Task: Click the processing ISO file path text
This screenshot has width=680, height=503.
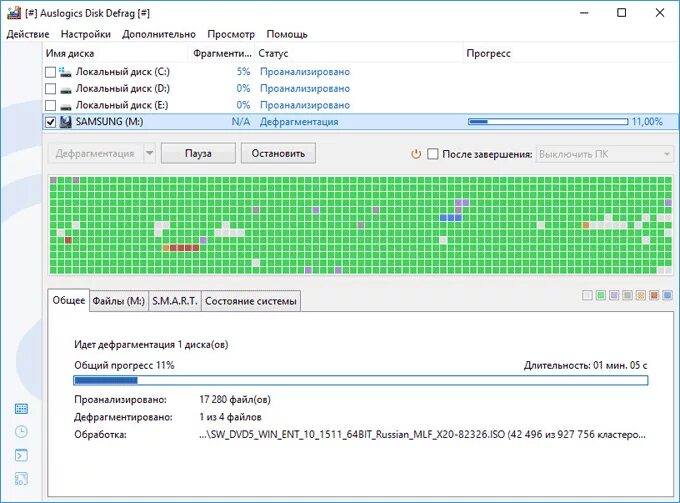Action: pyautogui.click(x=422, y=434)
